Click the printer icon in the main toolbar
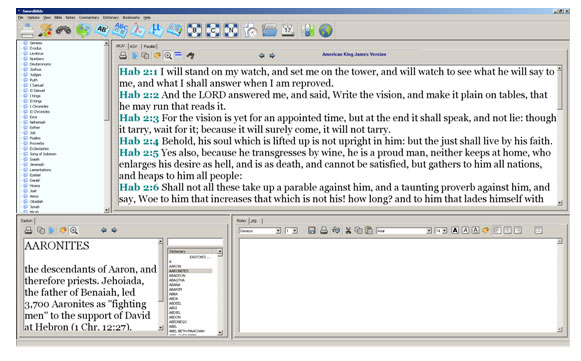 (27, 30)
